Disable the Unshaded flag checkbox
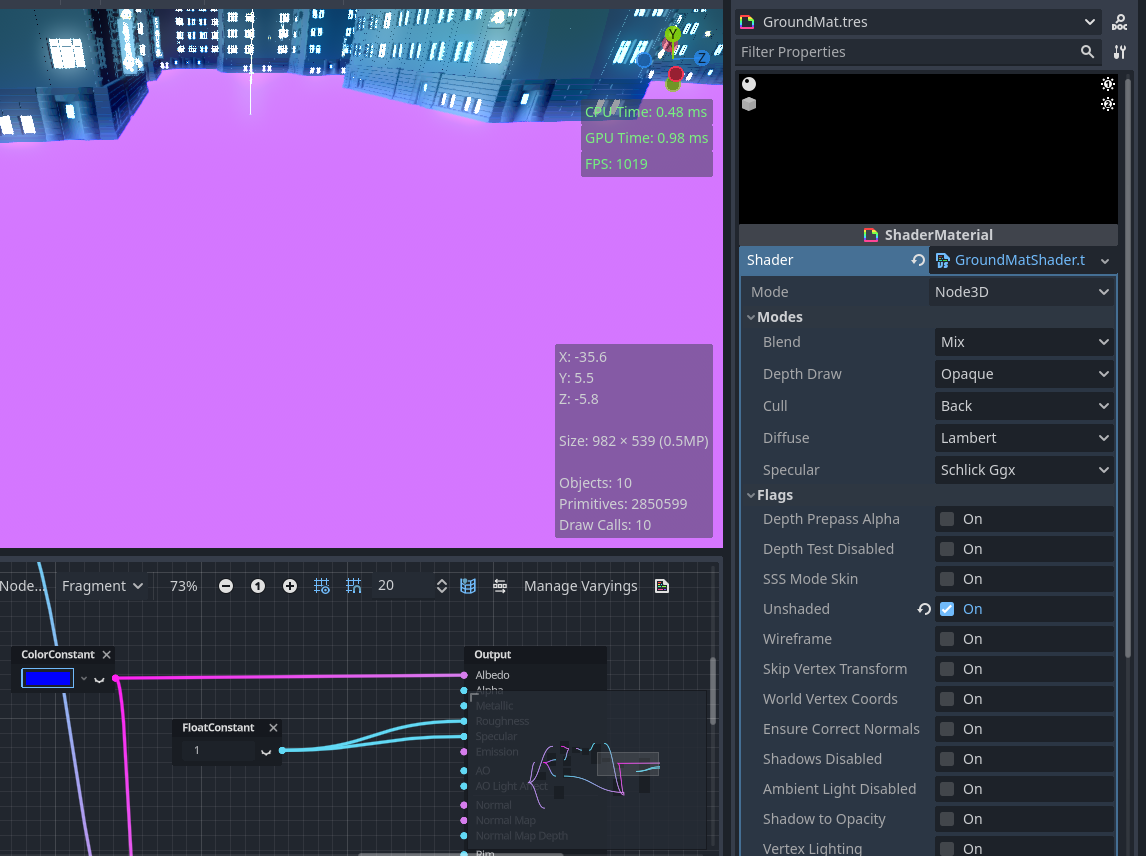The width and height of the screenshot is (1146, 856). click(x=946, y=609)
